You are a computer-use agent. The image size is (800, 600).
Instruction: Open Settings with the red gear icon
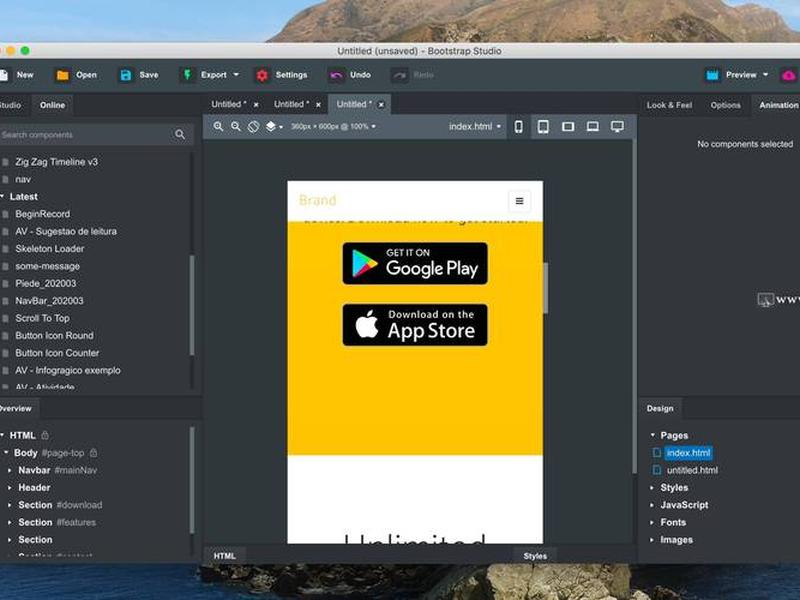262,75
